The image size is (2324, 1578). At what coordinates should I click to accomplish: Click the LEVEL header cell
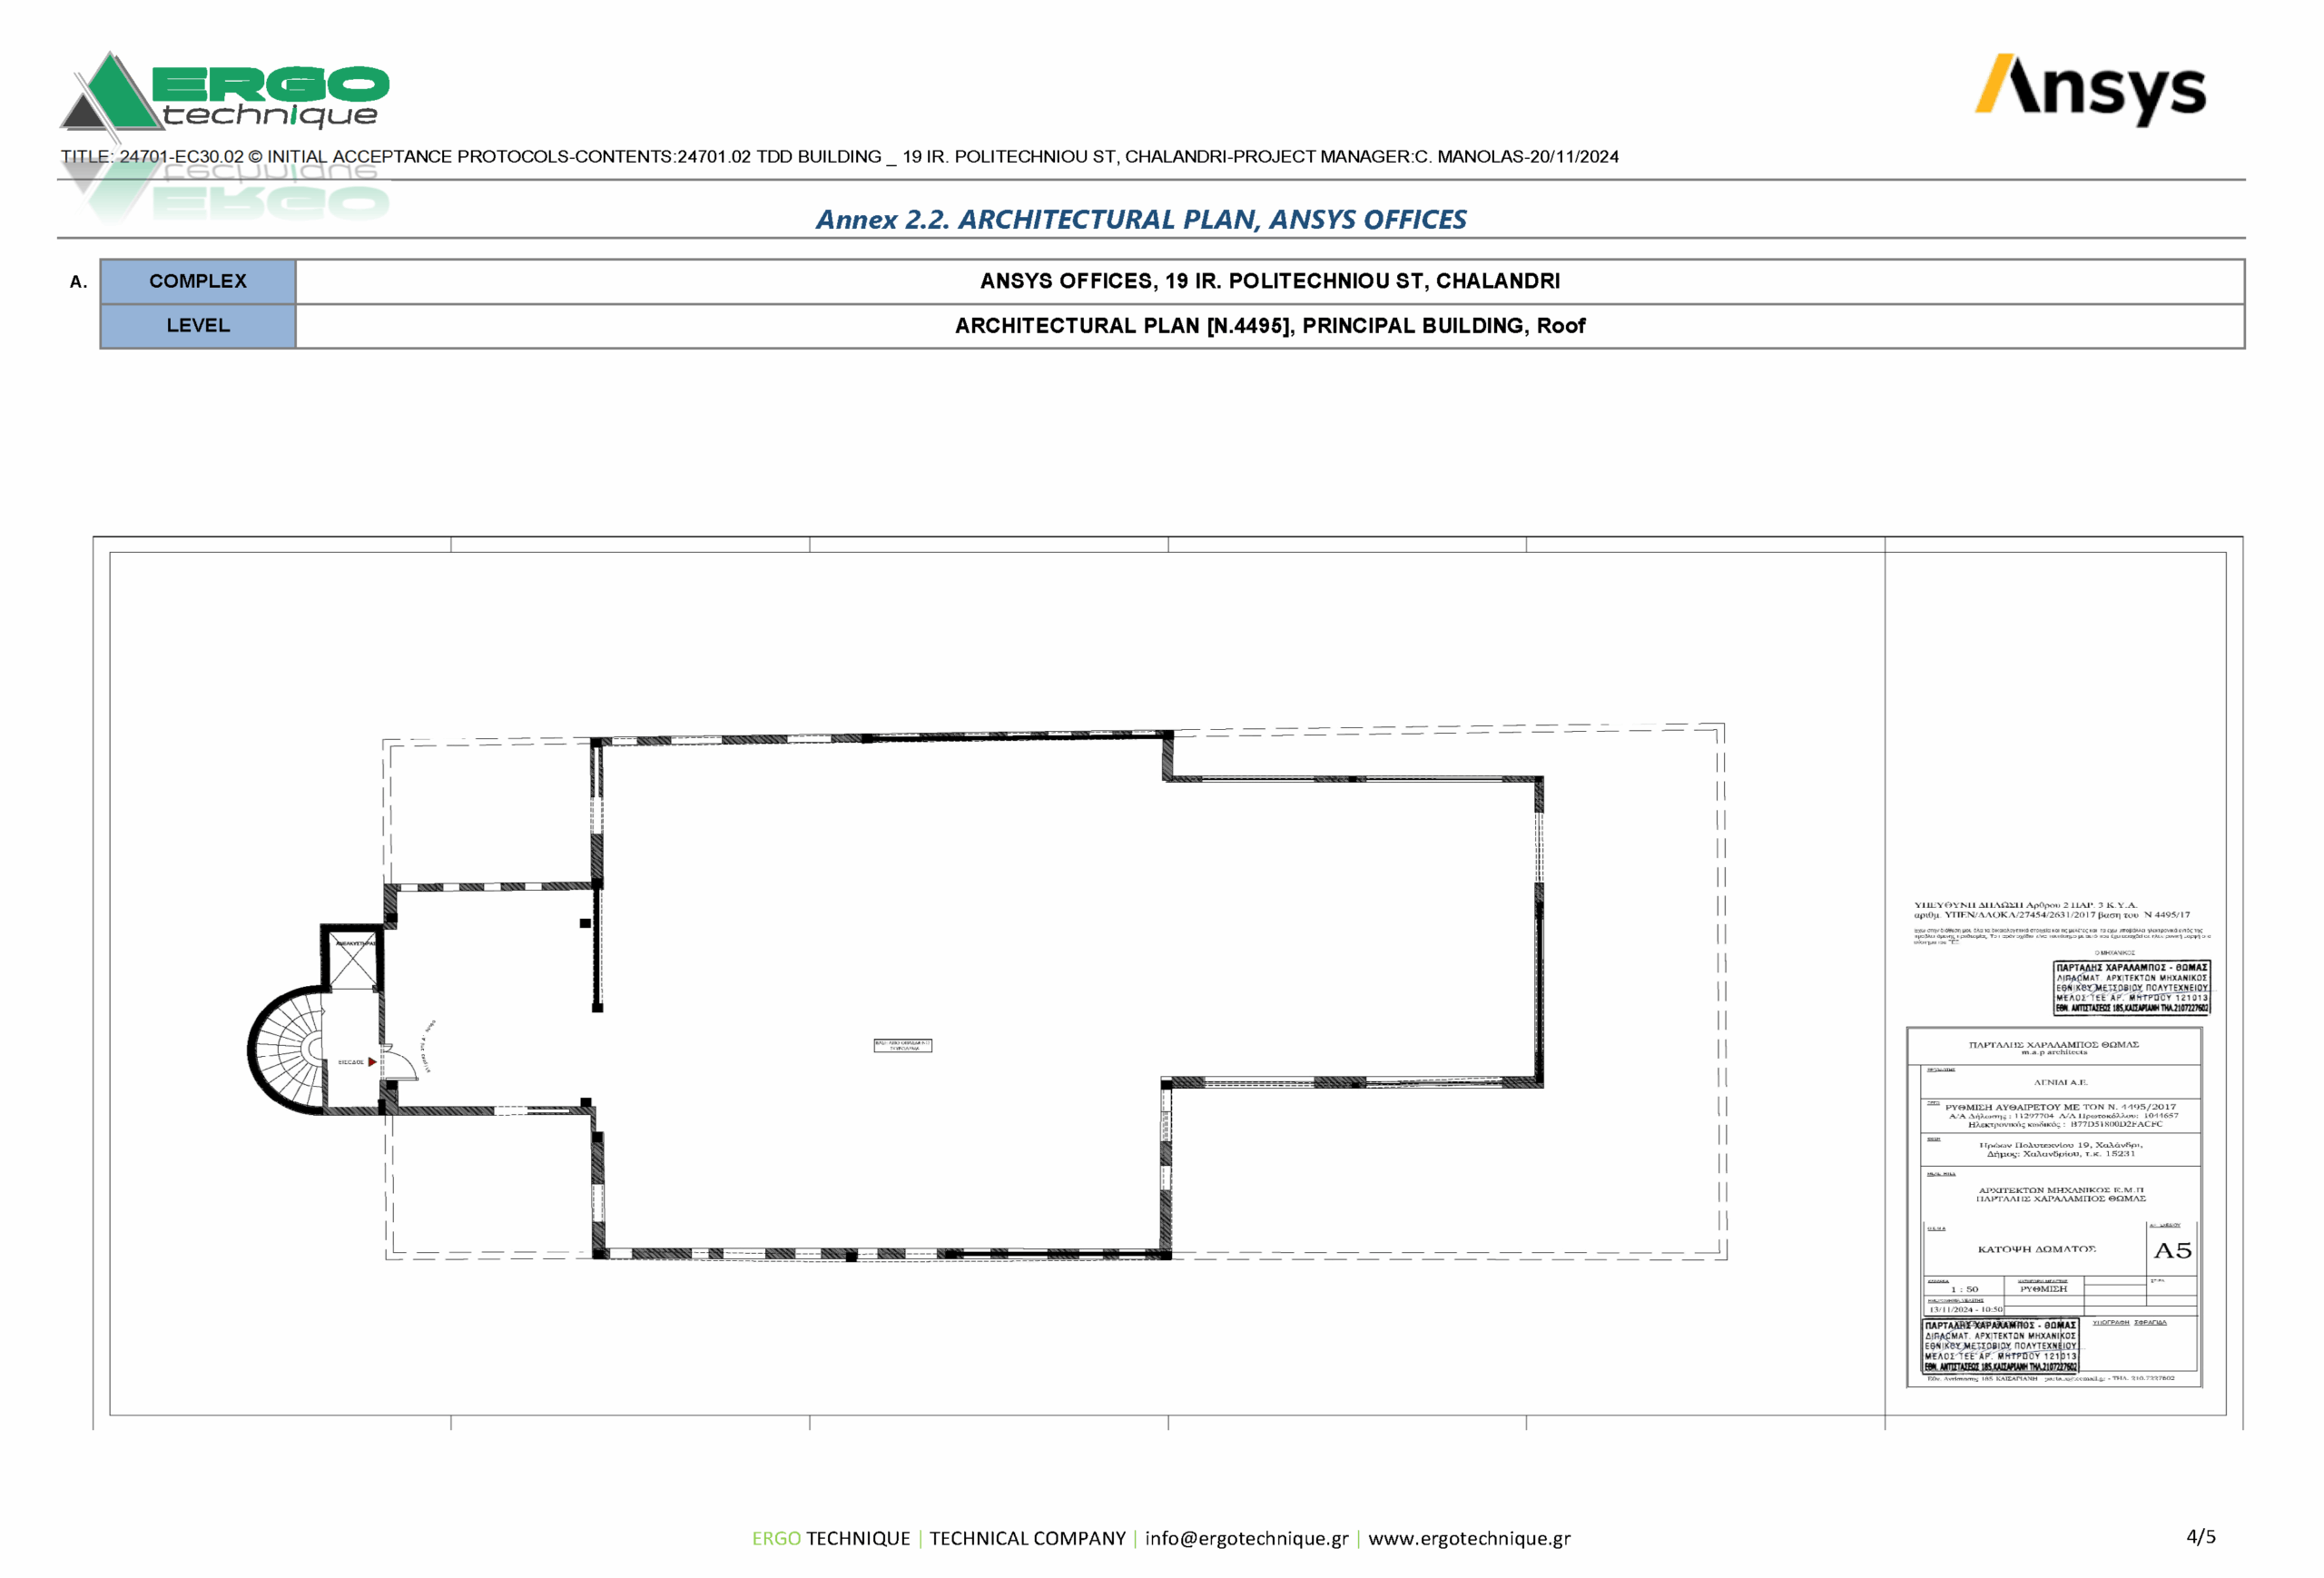[x=198, y=326]
